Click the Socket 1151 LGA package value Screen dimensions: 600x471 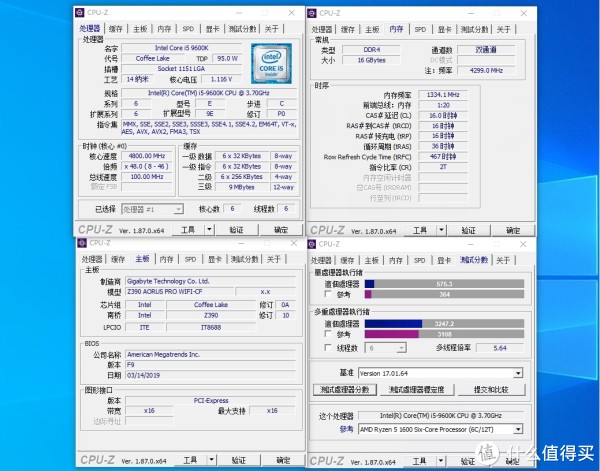[x=181, y=68]
